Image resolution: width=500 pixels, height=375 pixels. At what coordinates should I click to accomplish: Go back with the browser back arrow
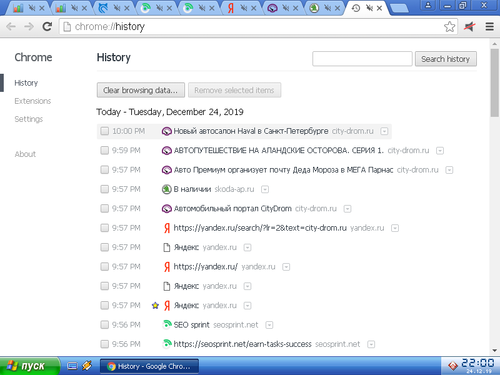click(x=11, y=27)
